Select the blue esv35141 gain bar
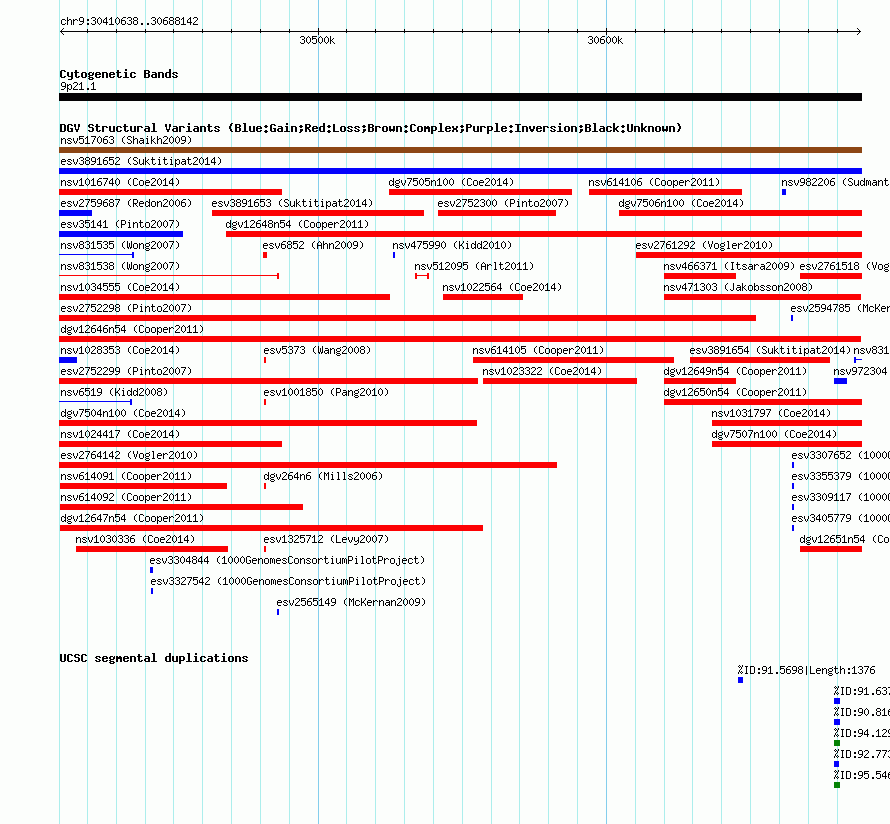Viewport: 890px width, 824px height. pyautogui.click(x=121, y=234)
